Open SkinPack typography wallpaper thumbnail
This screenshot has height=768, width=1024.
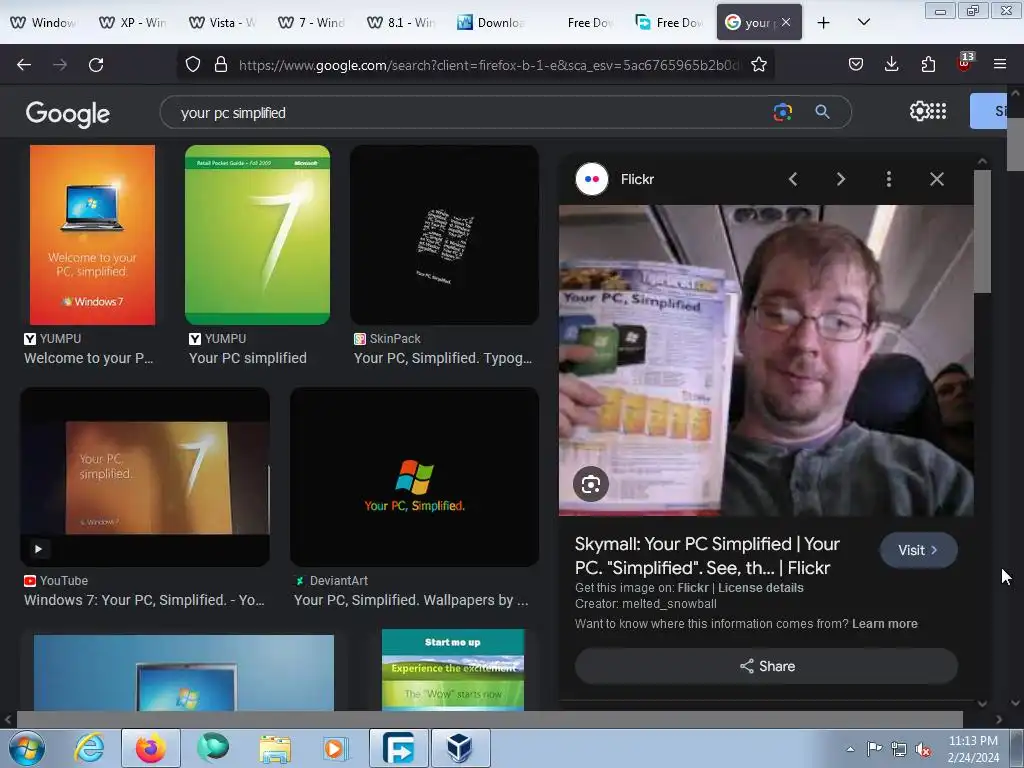[x=444, y=235]
